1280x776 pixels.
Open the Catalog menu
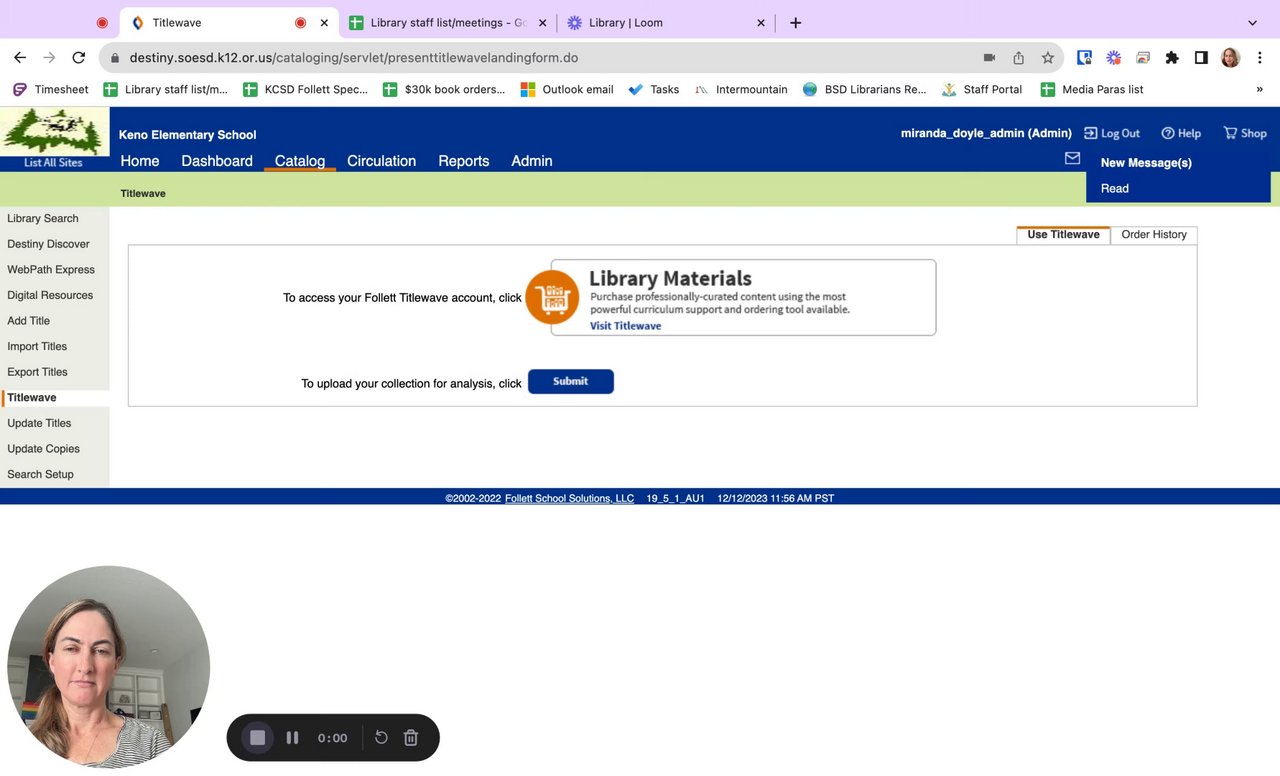pos(300,161)
